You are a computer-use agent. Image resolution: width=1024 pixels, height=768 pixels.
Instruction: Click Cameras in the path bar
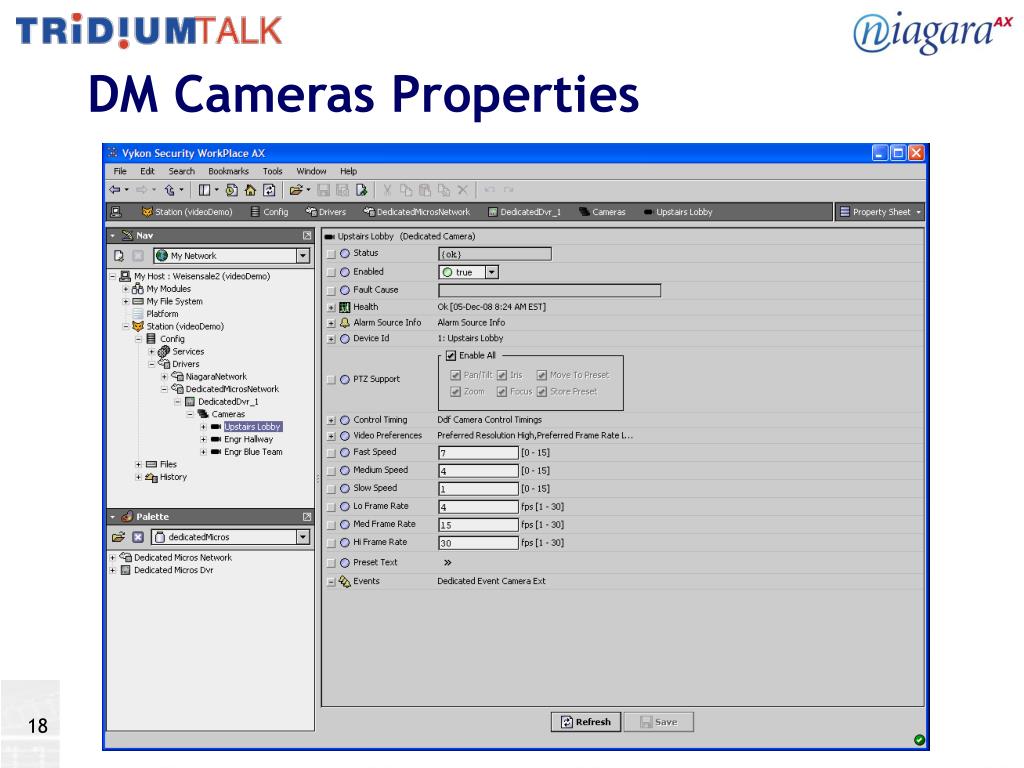(x=602, y=212)
